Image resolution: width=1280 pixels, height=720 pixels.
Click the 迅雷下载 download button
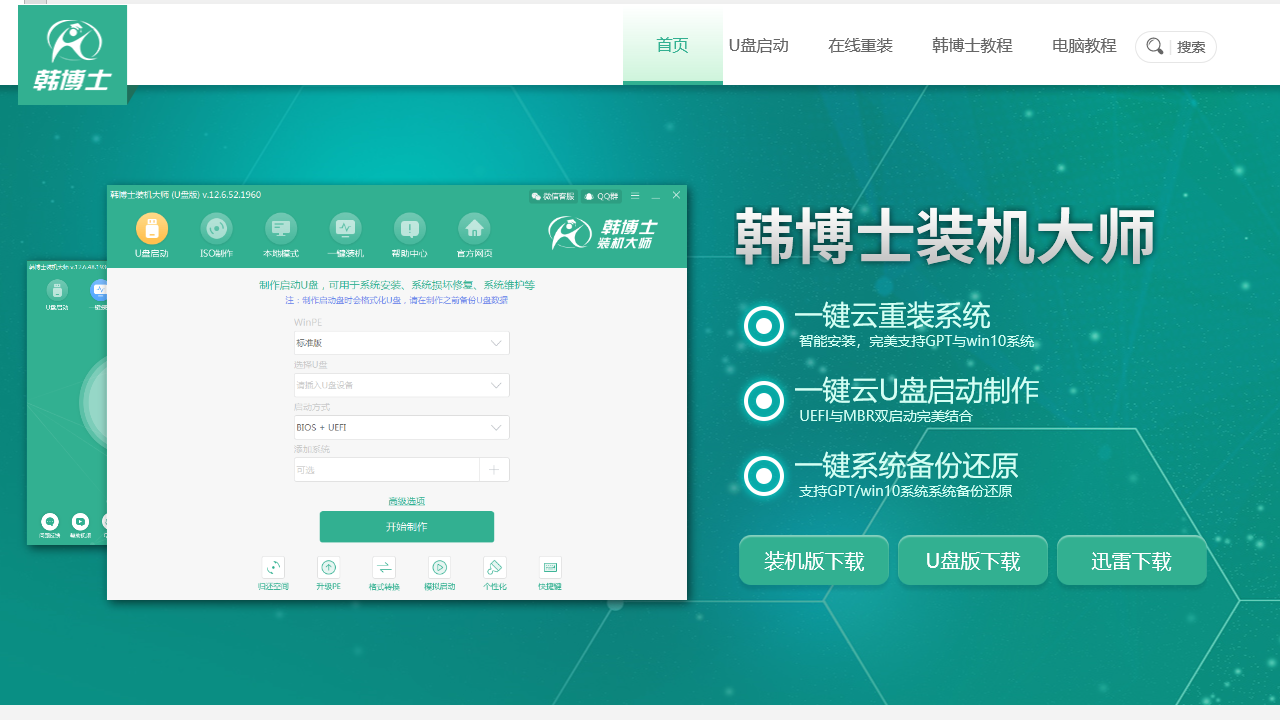1132,561
